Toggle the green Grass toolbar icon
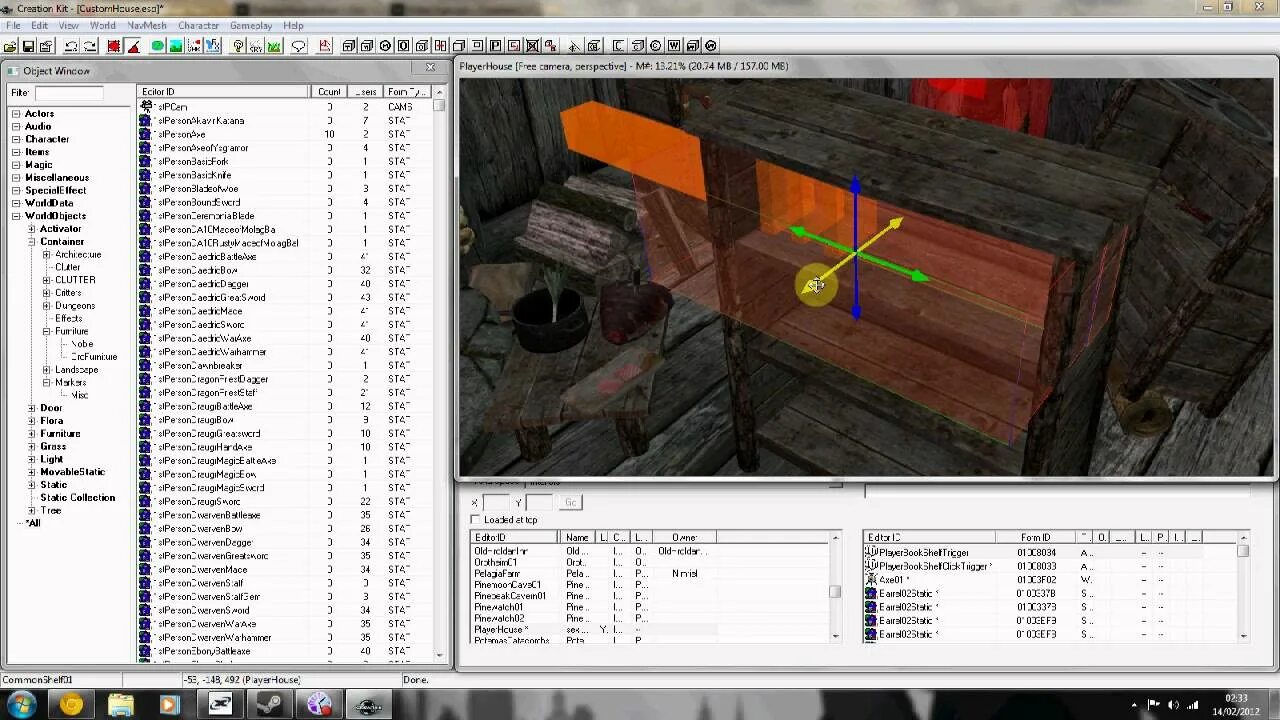 [x=274, y=46]
